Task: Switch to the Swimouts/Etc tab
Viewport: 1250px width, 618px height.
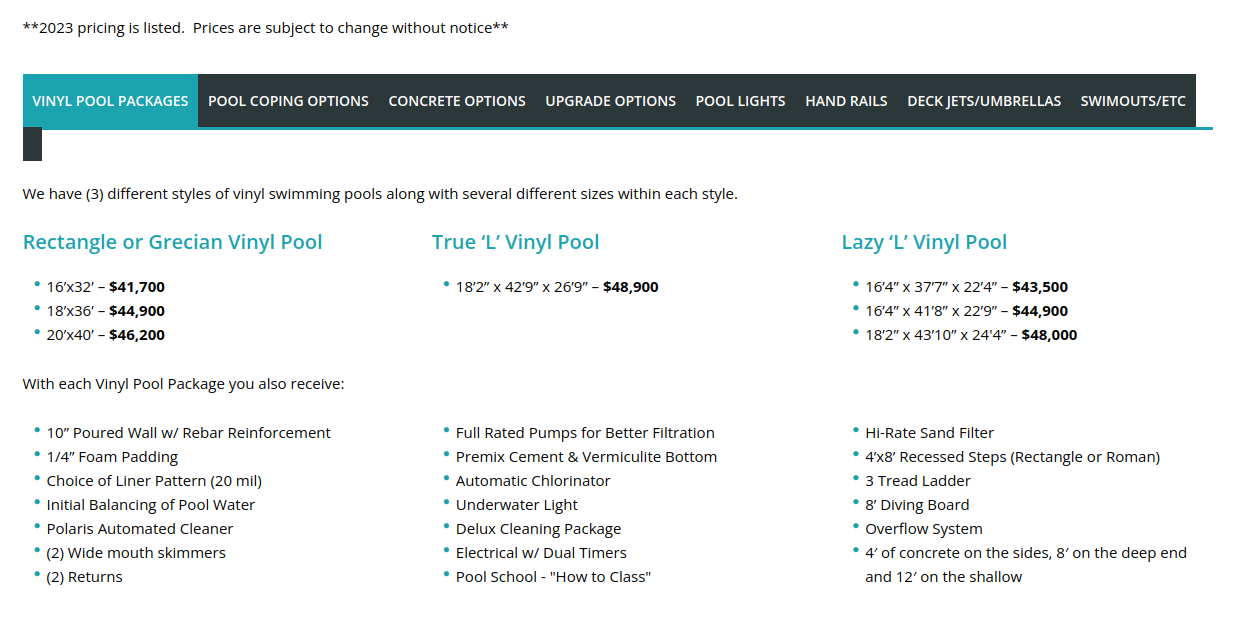Action: click(1133, 101)
